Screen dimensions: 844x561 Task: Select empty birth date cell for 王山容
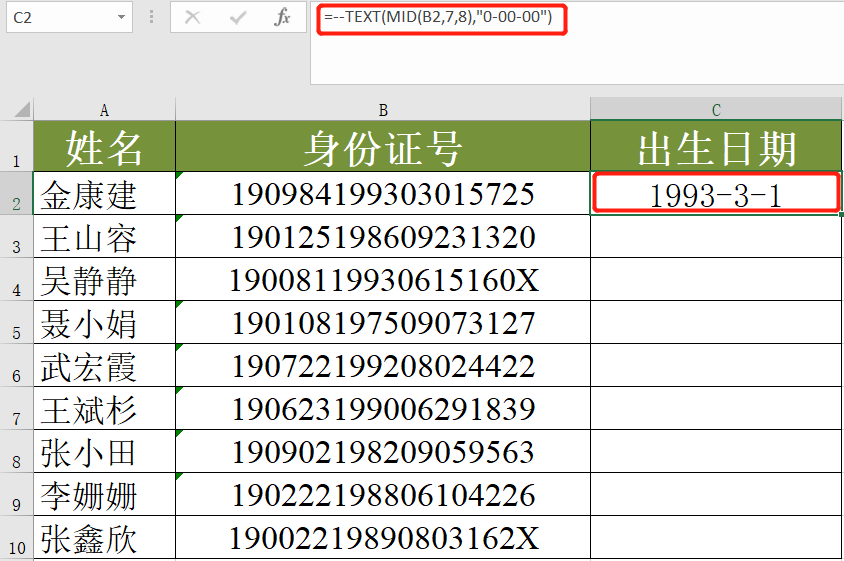[716, 236]
